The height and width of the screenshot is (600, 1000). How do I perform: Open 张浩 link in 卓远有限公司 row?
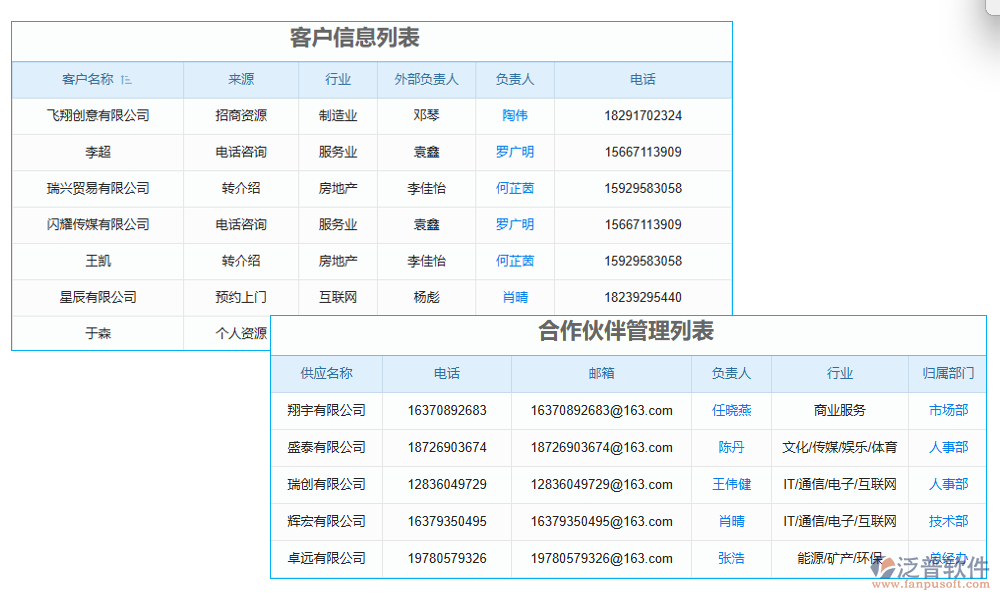click(x=731, y=558)
